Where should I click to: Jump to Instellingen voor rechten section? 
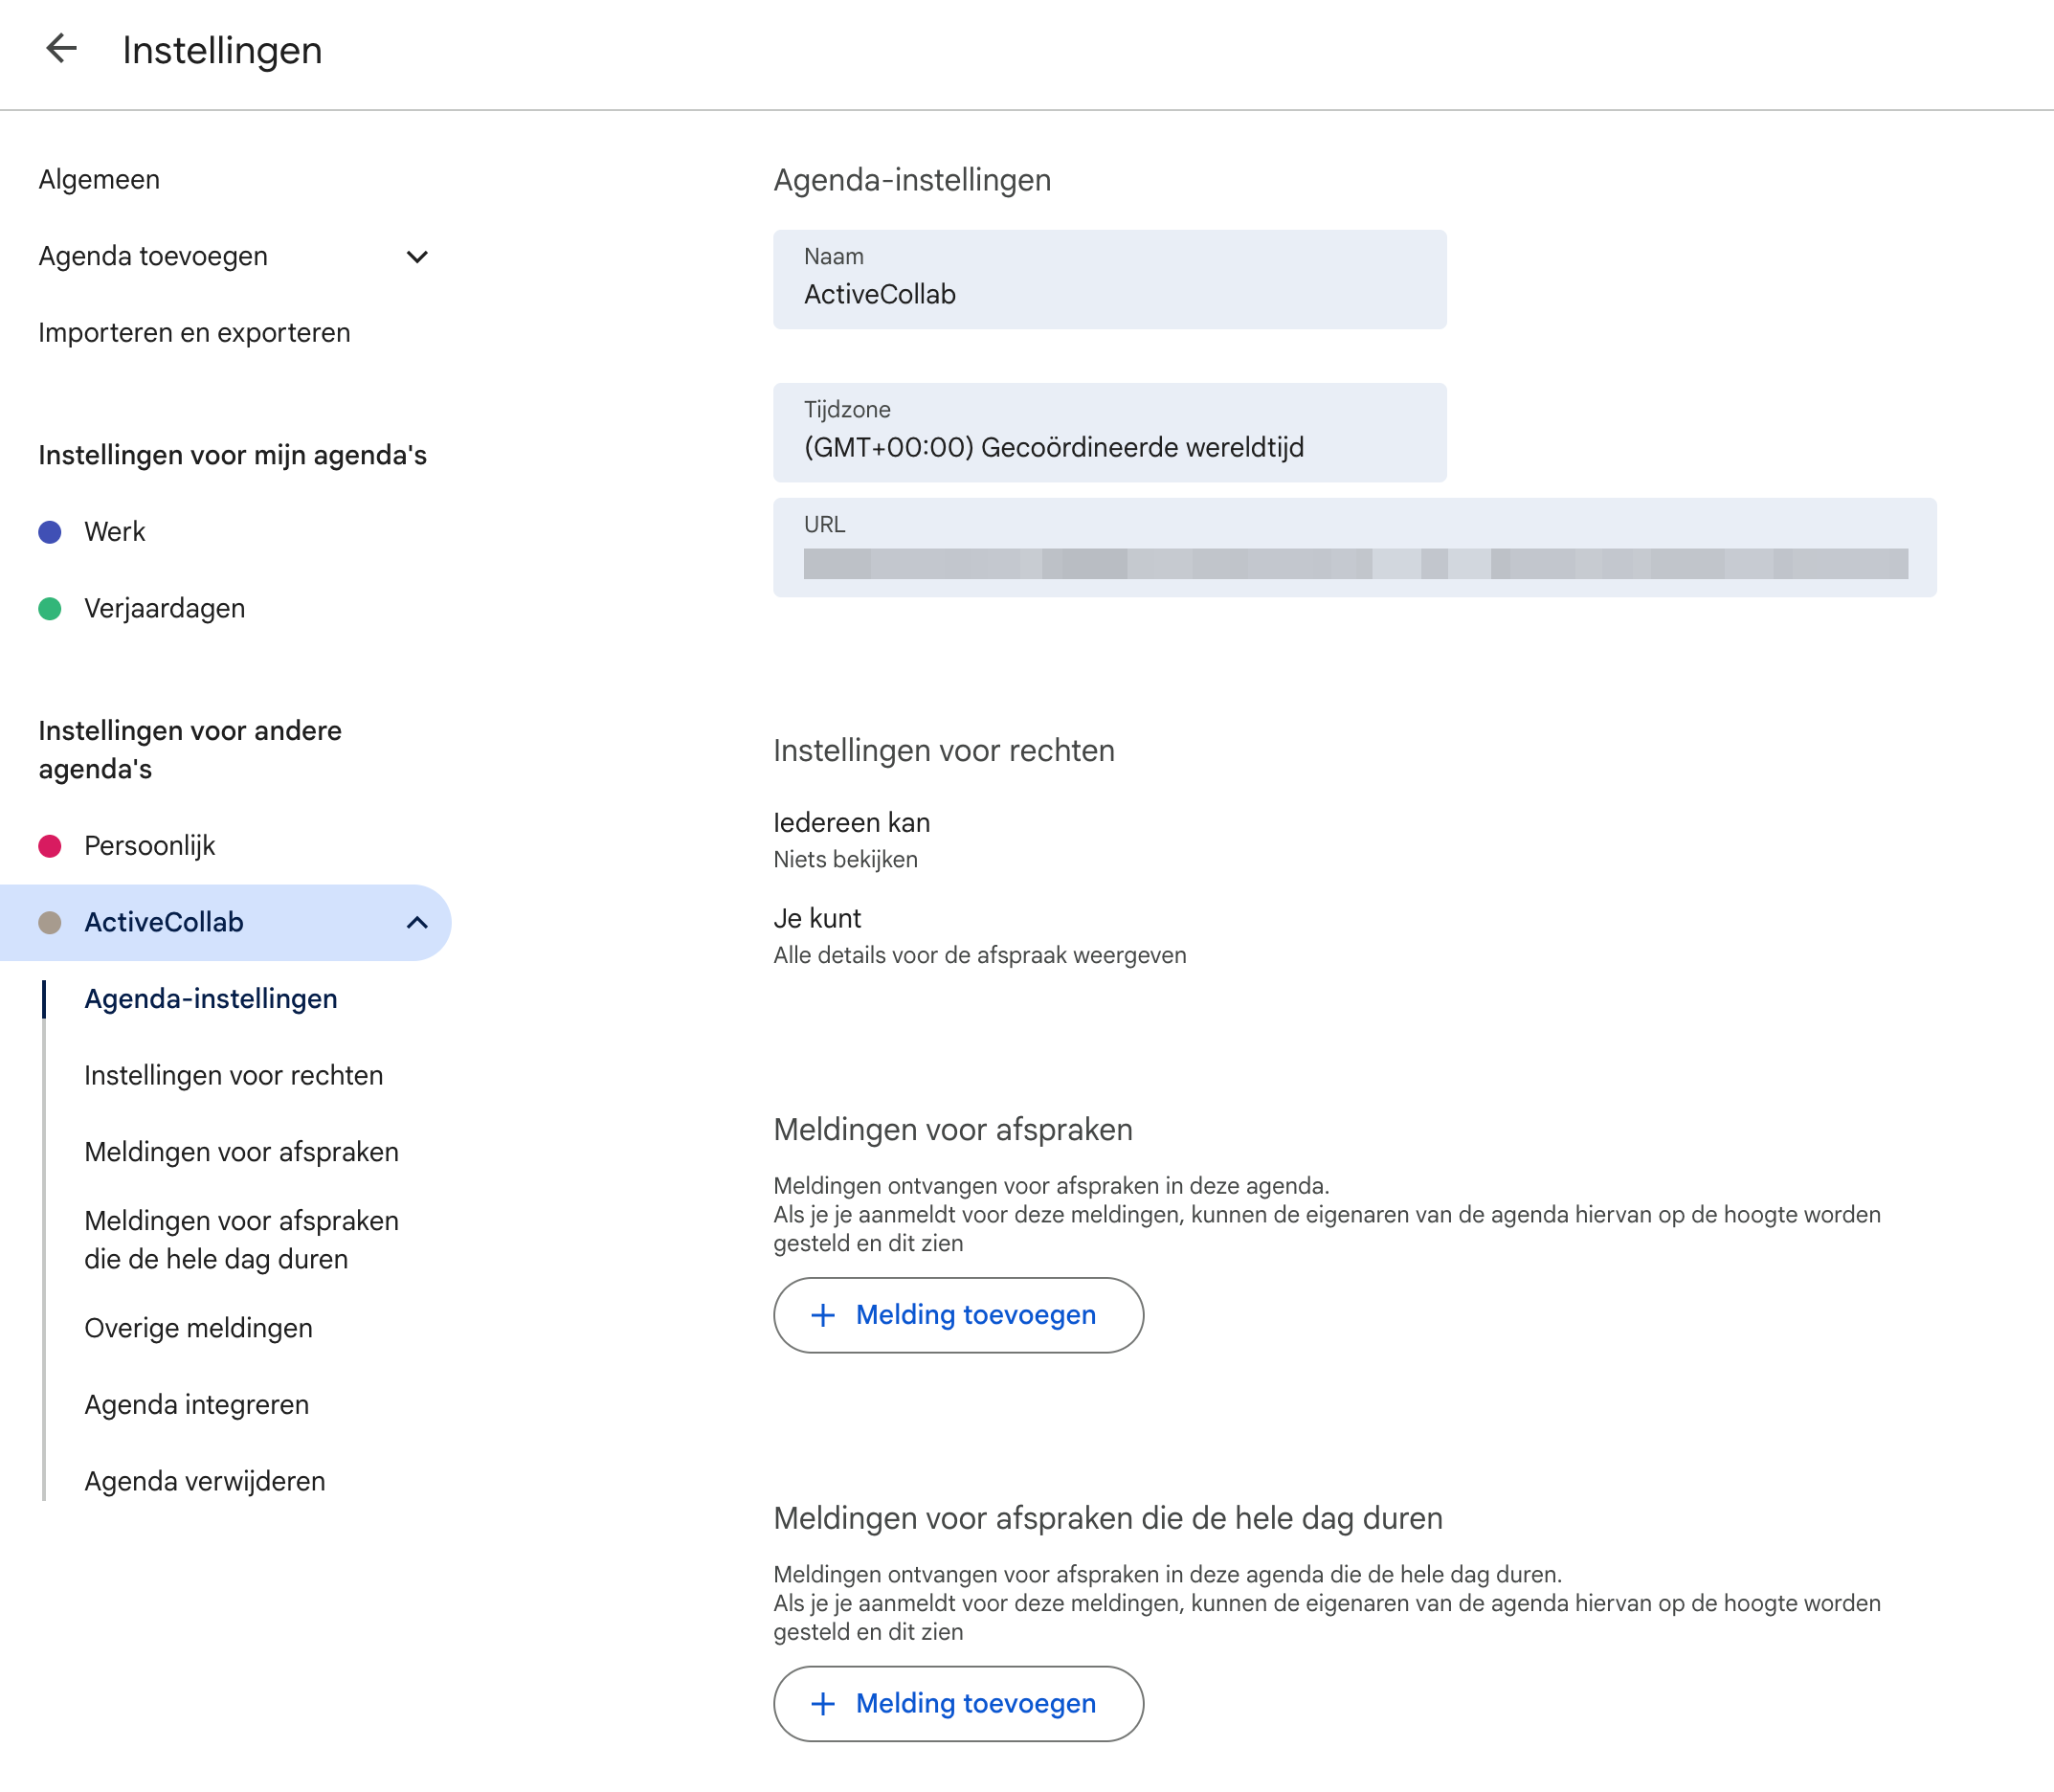(234, 1076)
